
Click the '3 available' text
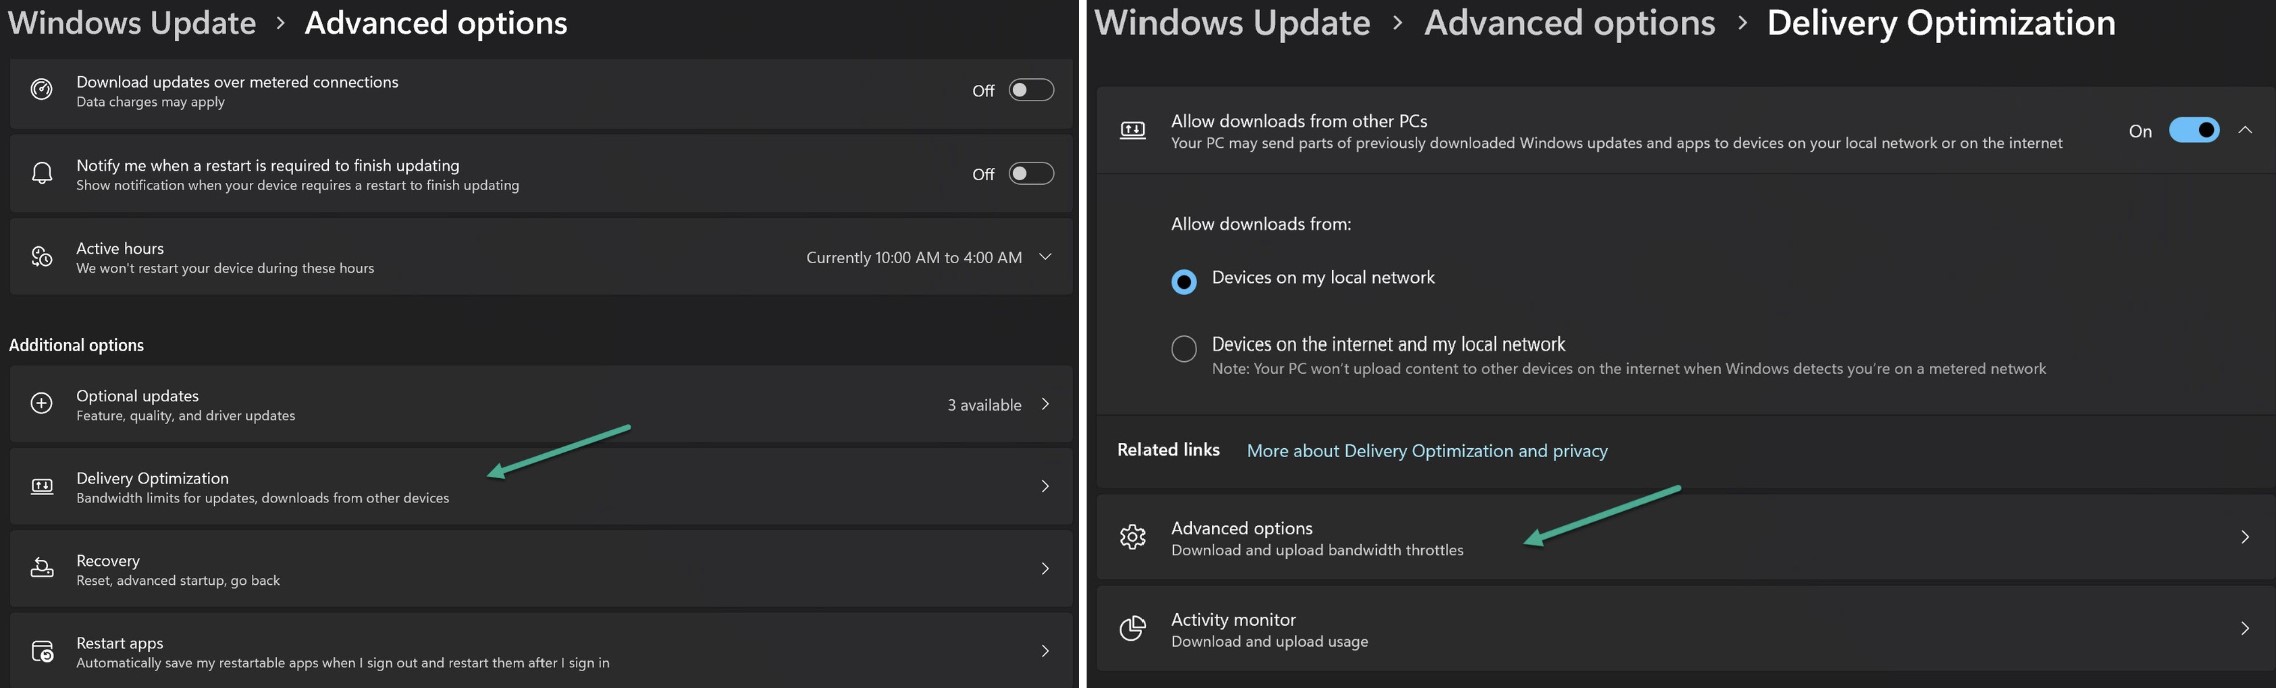click(985, 405)
